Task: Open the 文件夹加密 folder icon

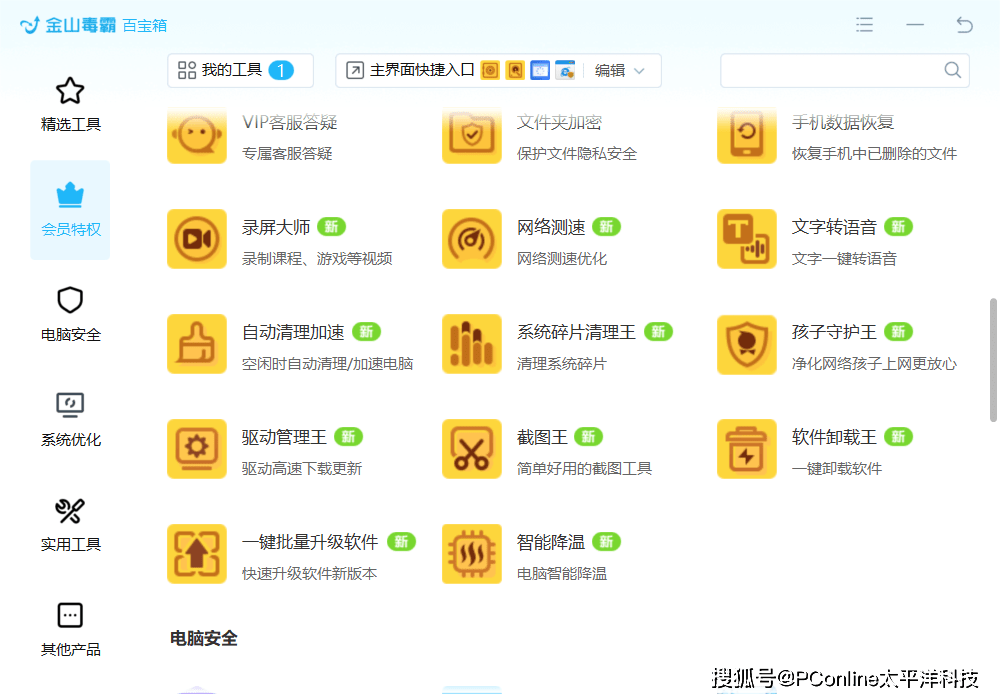Action: (472, 136)
